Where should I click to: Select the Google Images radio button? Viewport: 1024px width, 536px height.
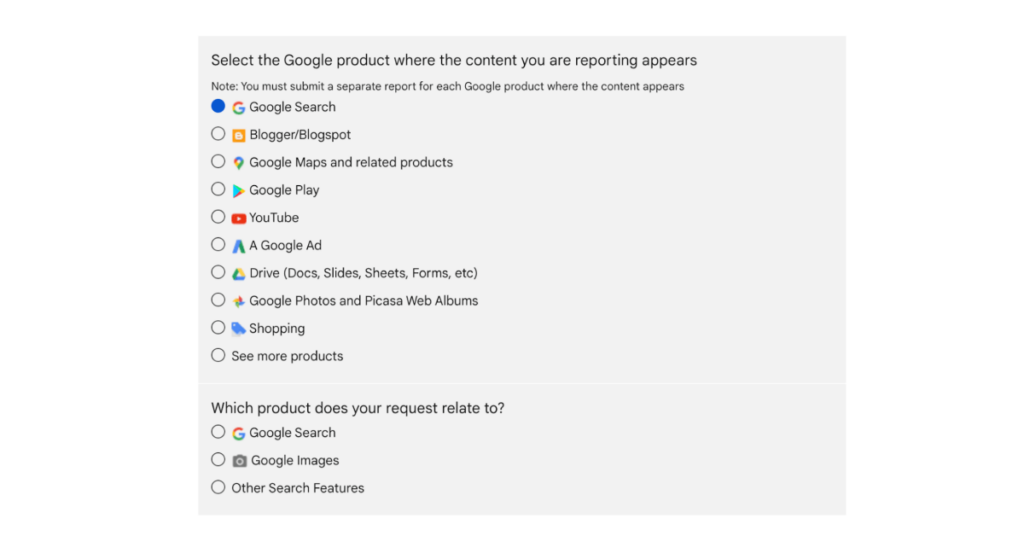(218, 460)
